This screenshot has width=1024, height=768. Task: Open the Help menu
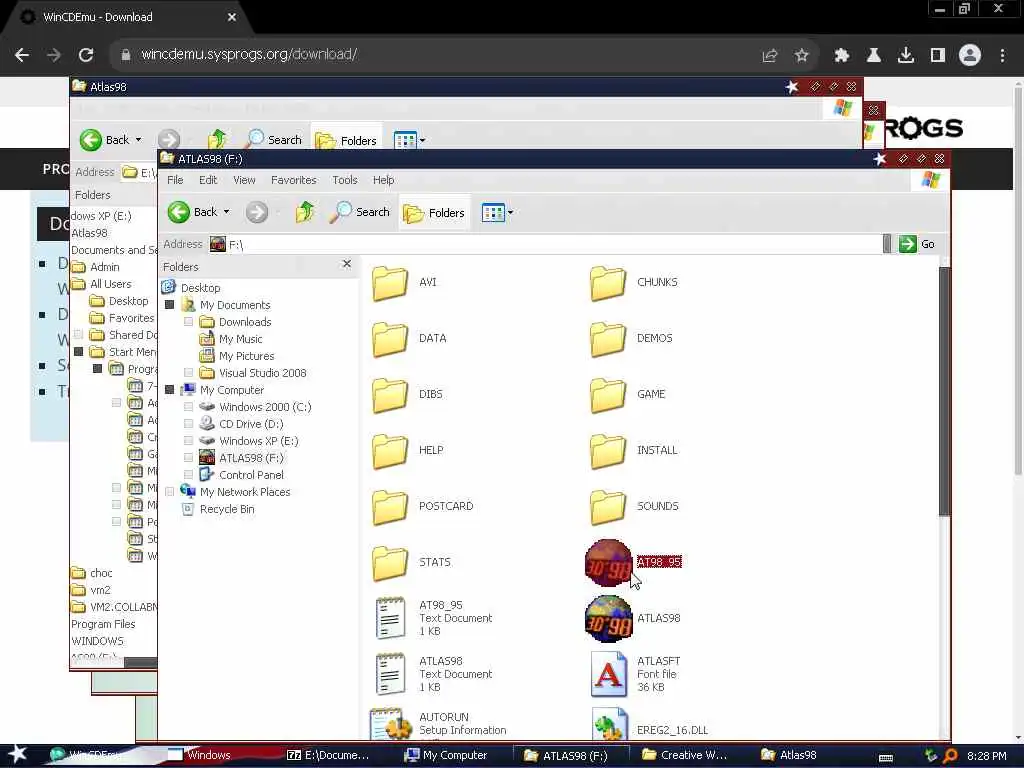pos(383,180)
